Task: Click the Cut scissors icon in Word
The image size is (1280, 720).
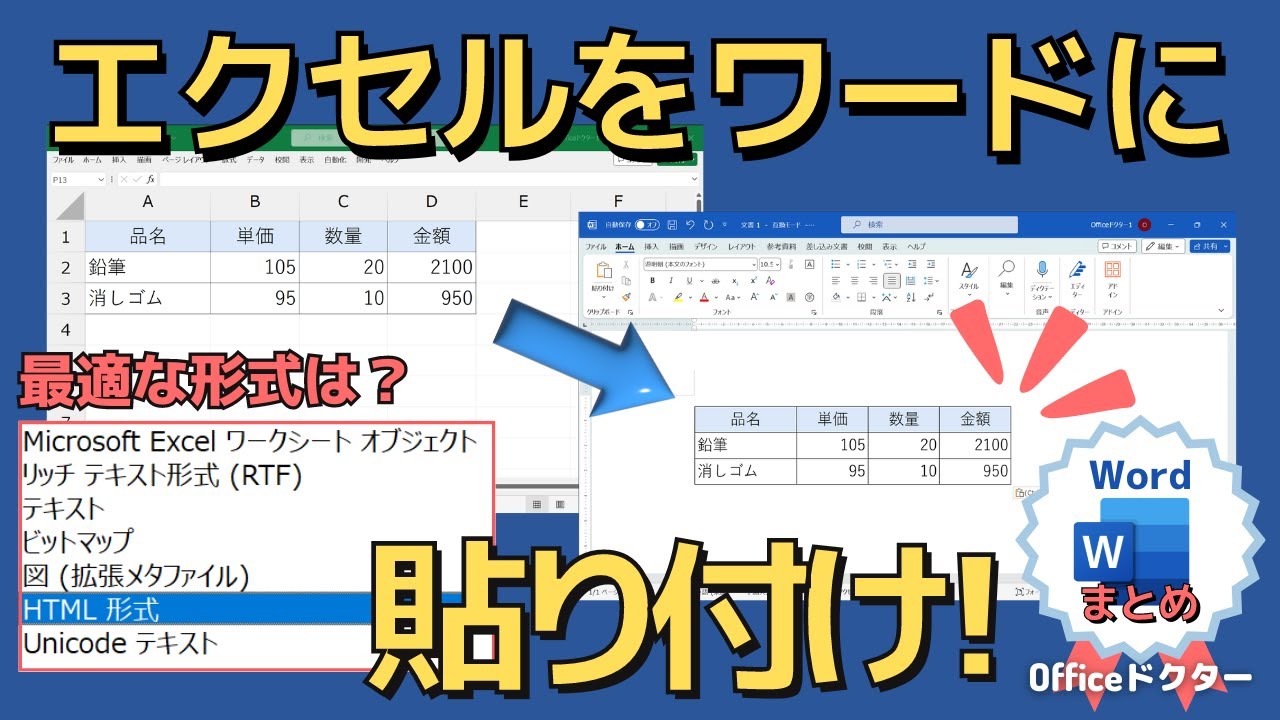Action: tap(626, 265)
